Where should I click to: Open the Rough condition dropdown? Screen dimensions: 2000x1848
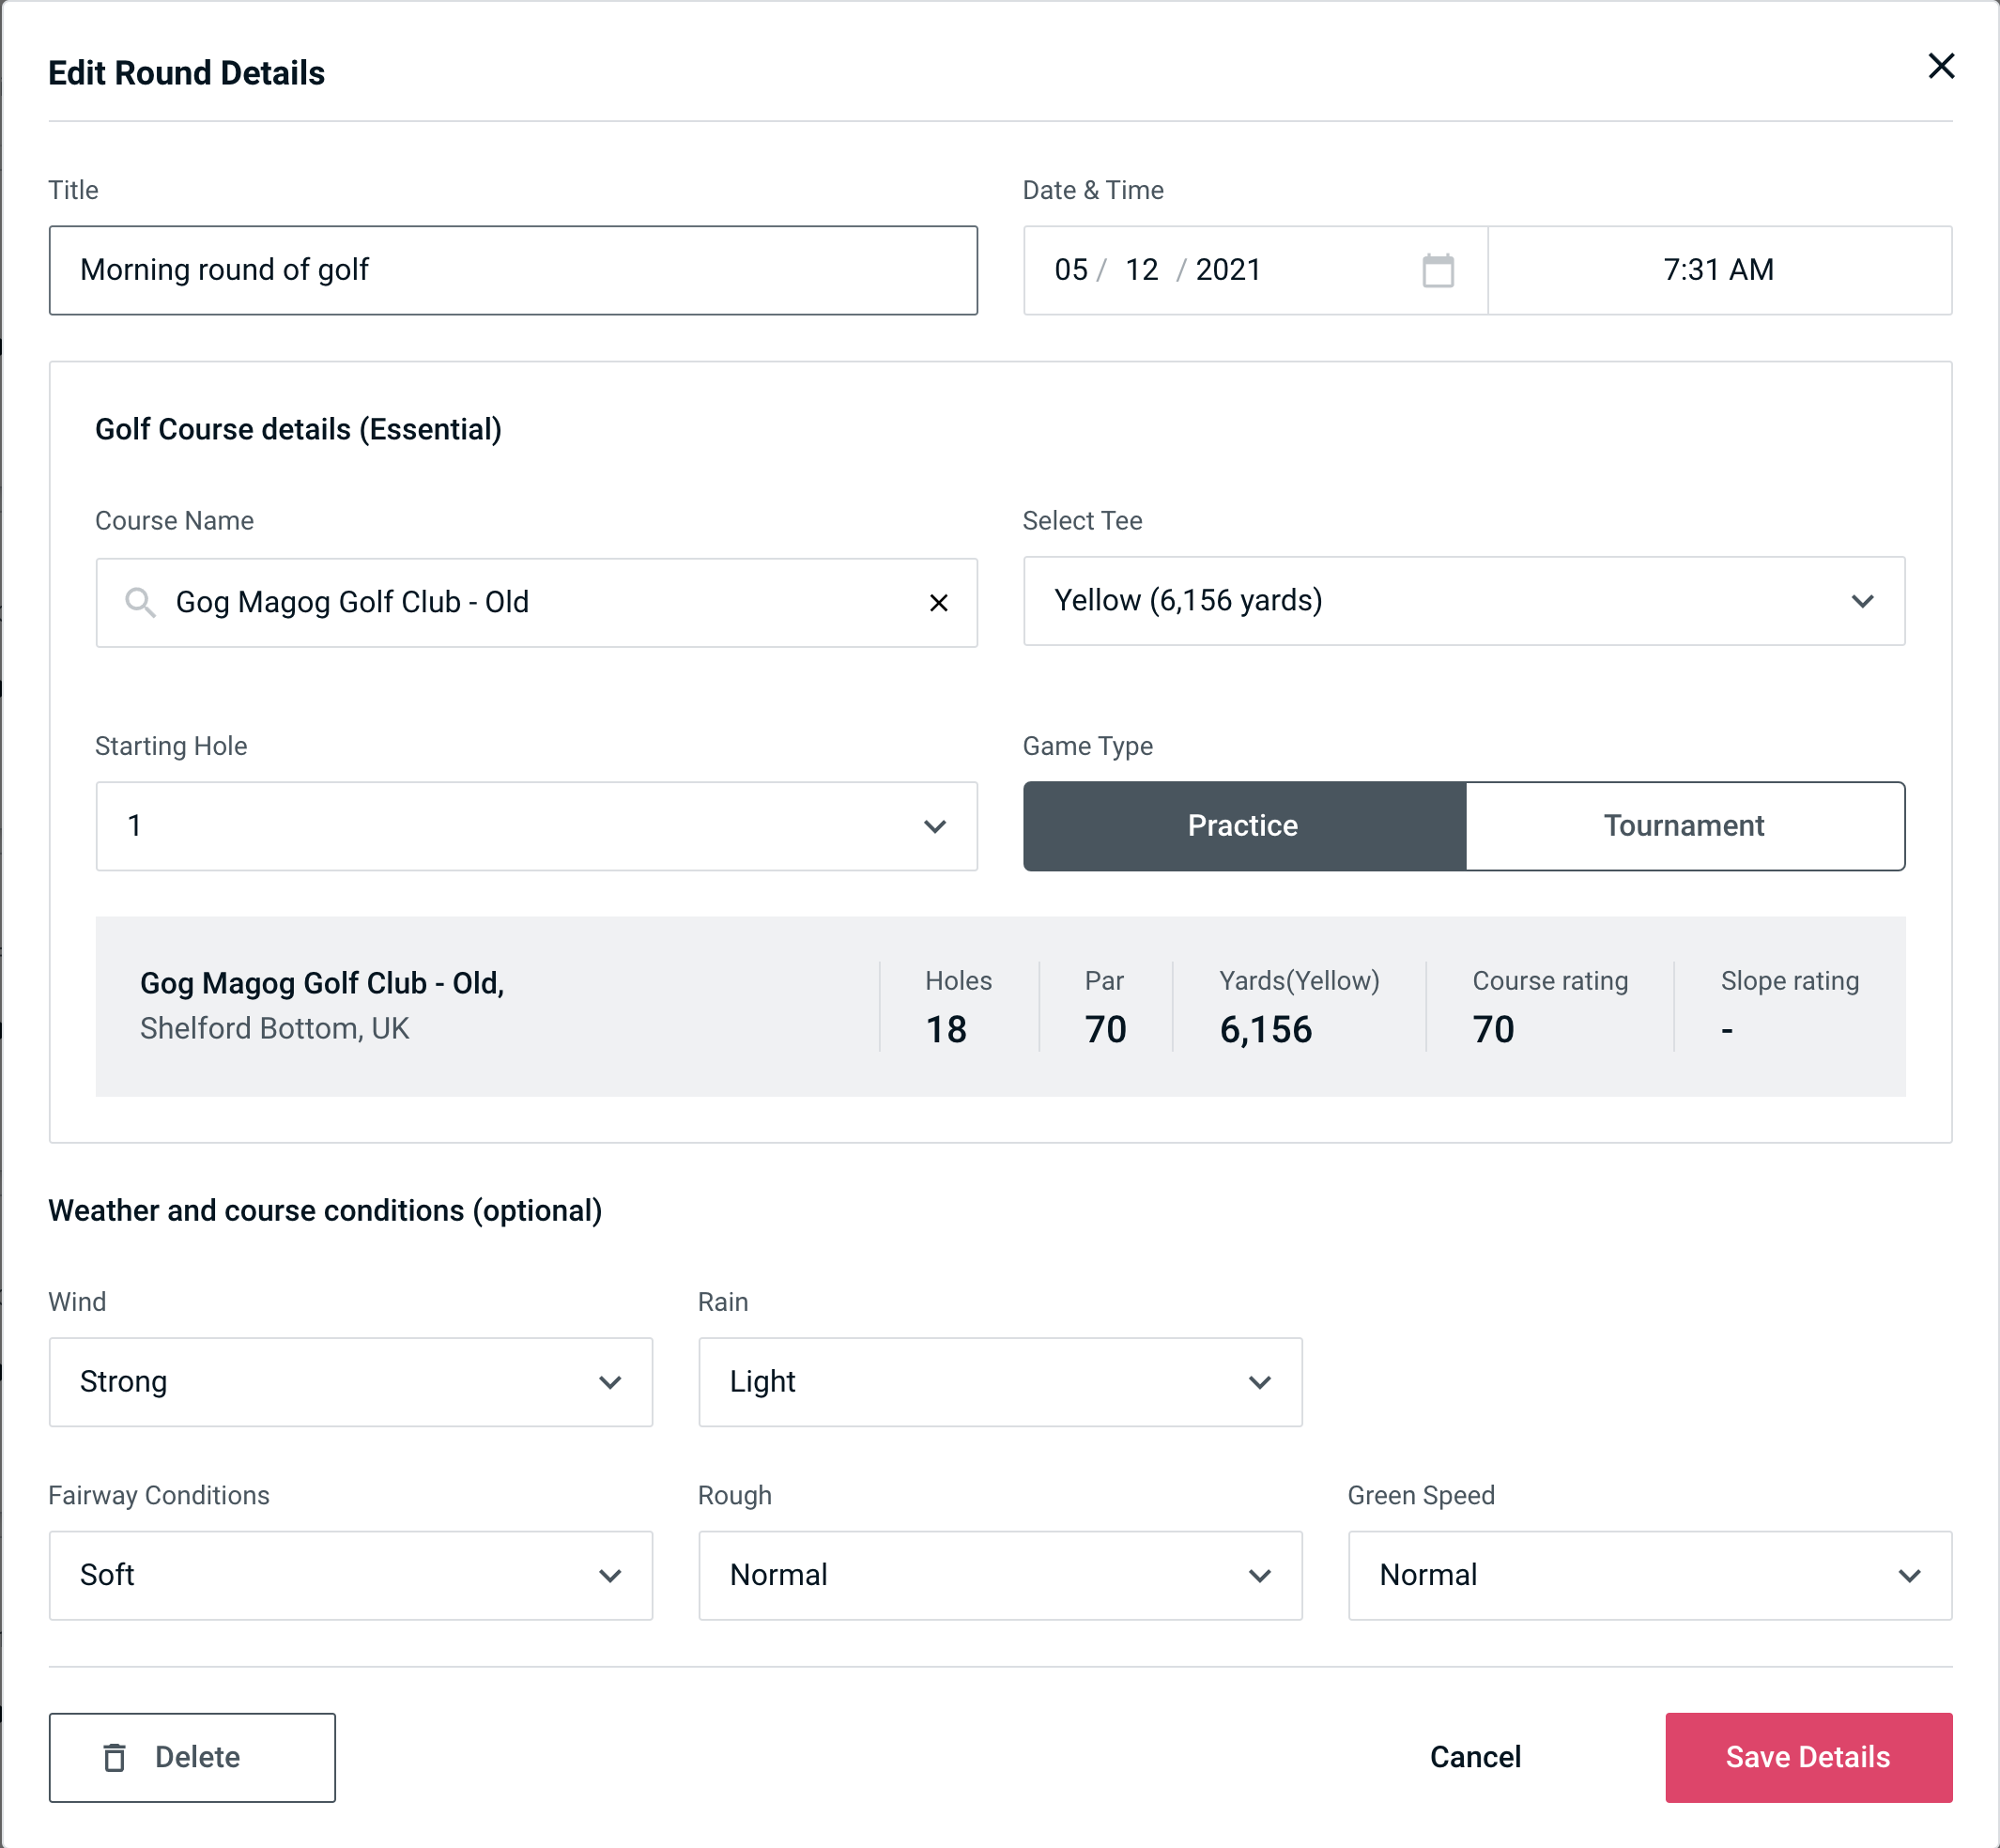[1000, 1575]
